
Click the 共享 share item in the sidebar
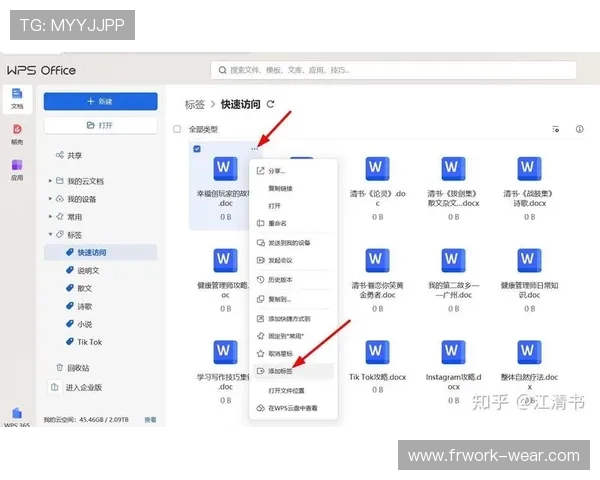(x=69, y=155)
